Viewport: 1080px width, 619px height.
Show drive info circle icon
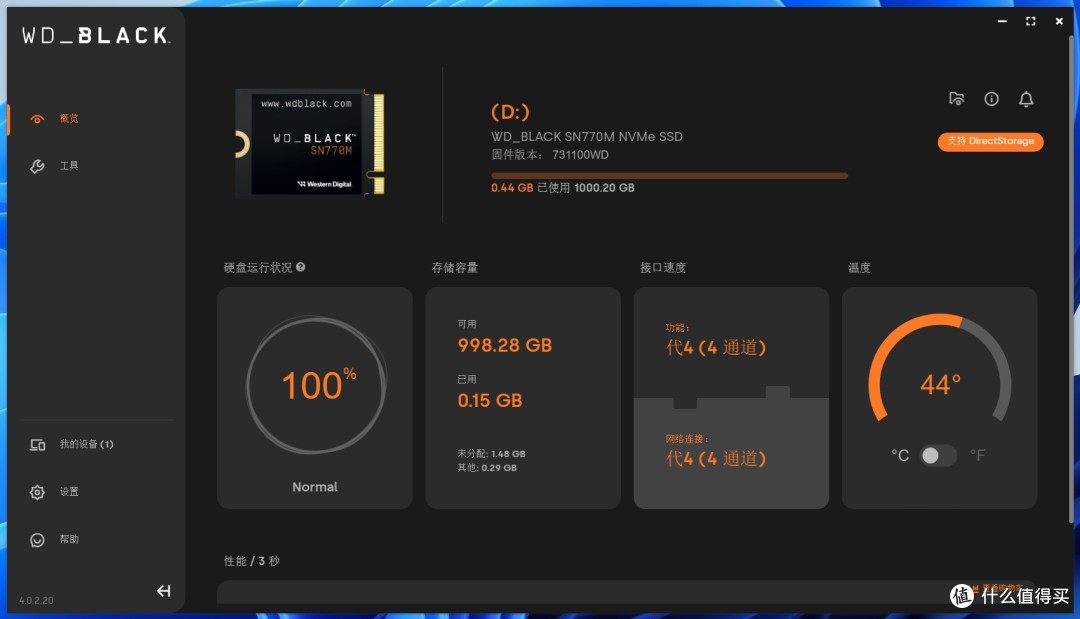click(x=991, y=99)
